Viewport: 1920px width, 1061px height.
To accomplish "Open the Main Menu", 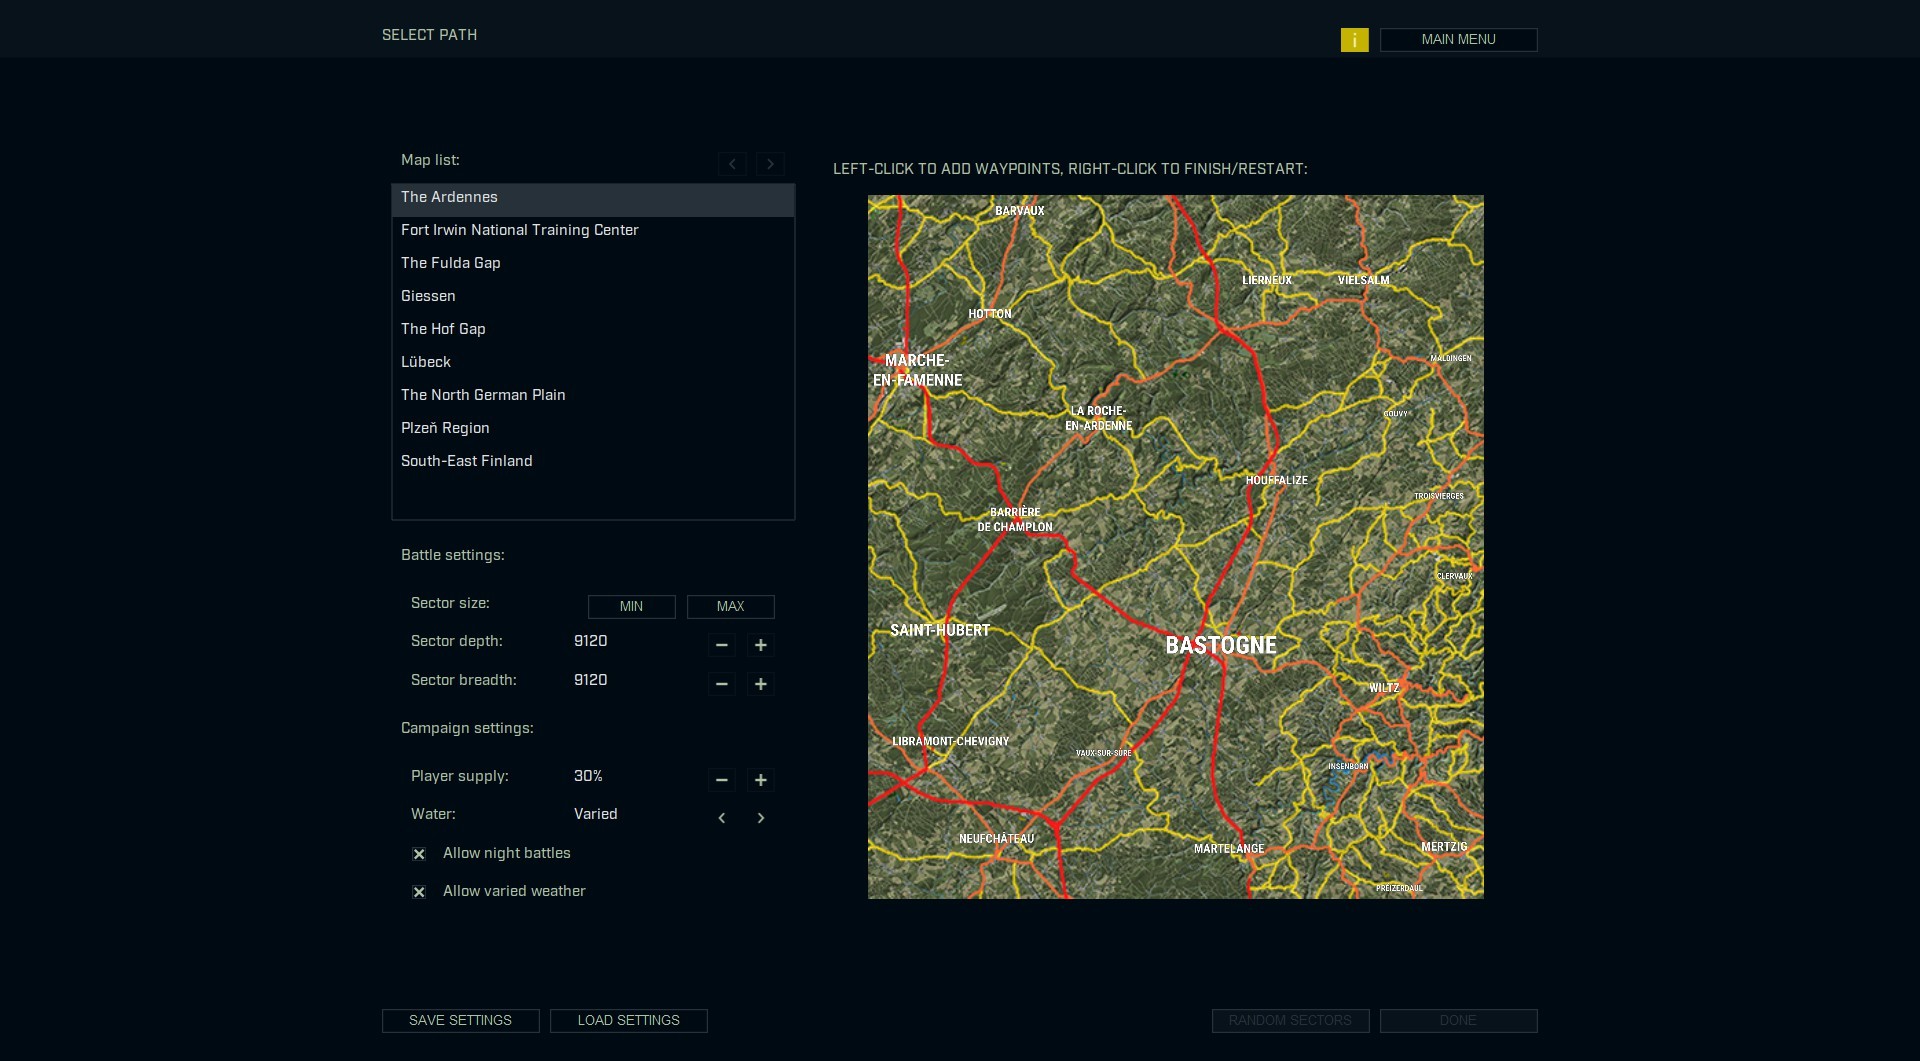I will click(x=1458, y=40).
